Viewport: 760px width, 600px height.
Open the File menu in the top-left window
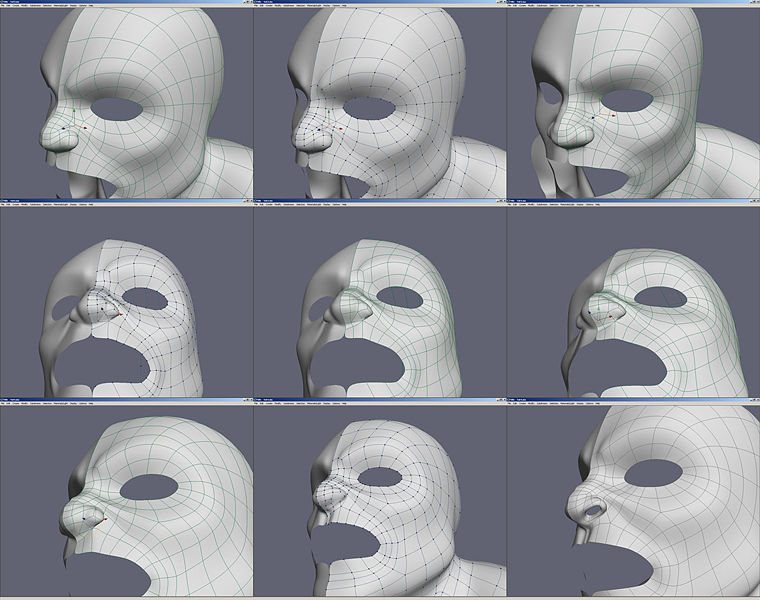[3, 5]
